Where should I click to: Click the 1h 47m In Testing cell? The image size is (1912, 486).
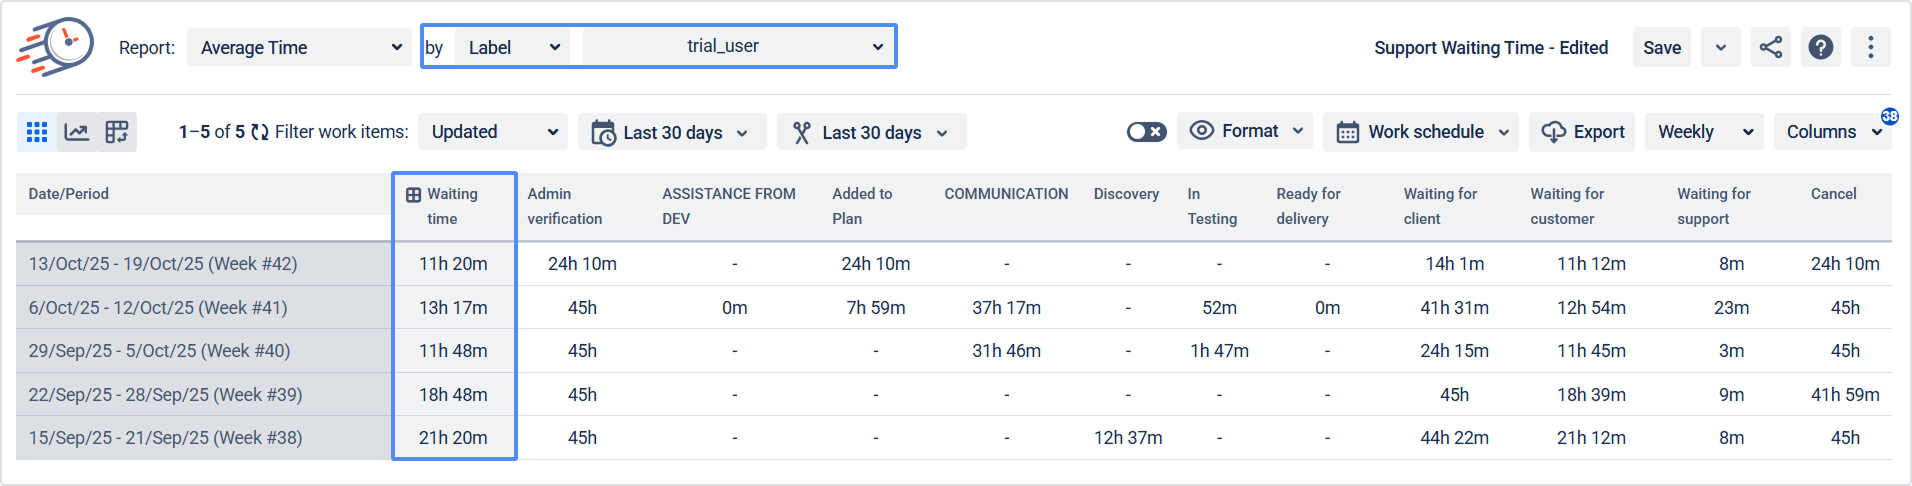[x=1219, y=351]
